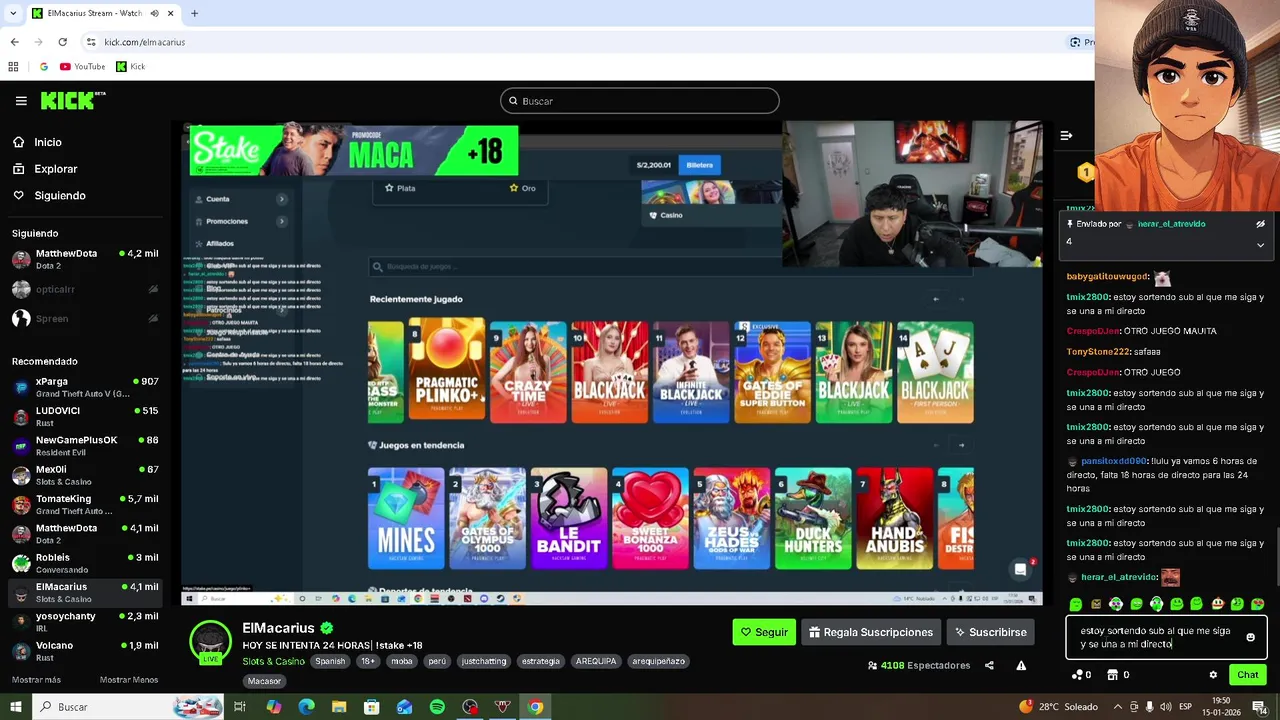The height and width of the screenshot is (720, 1280).
Task: Click the AREQUIPA tag
Action: 596,661
